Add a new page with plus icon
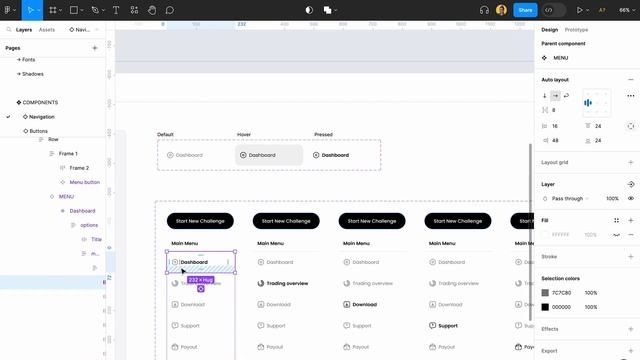 [95, 48]
